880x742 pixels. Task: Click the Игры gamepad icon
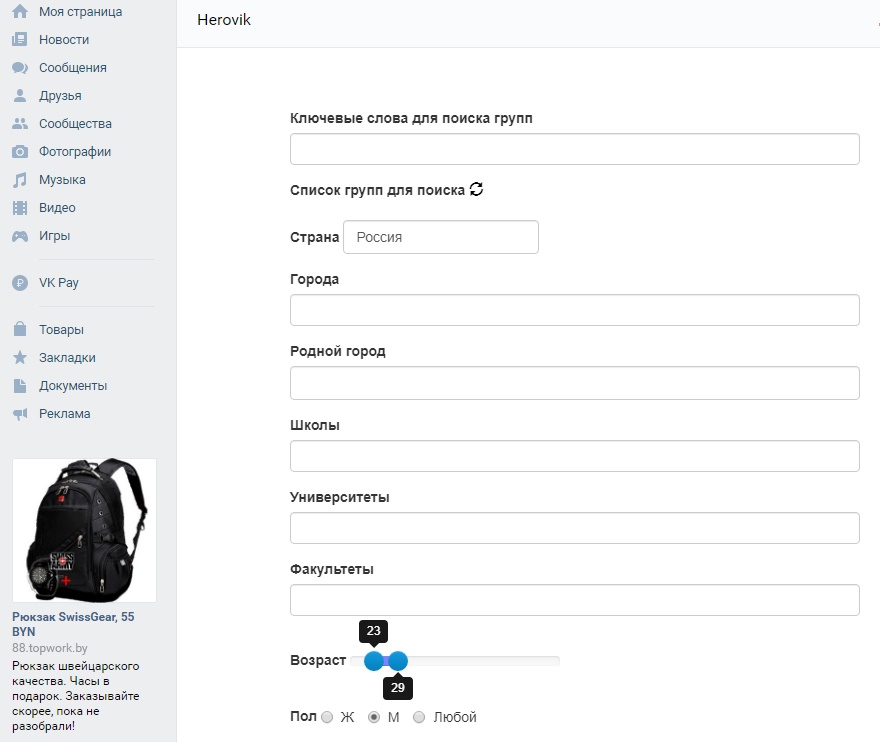pyautogui.click(x=19, y=236)
